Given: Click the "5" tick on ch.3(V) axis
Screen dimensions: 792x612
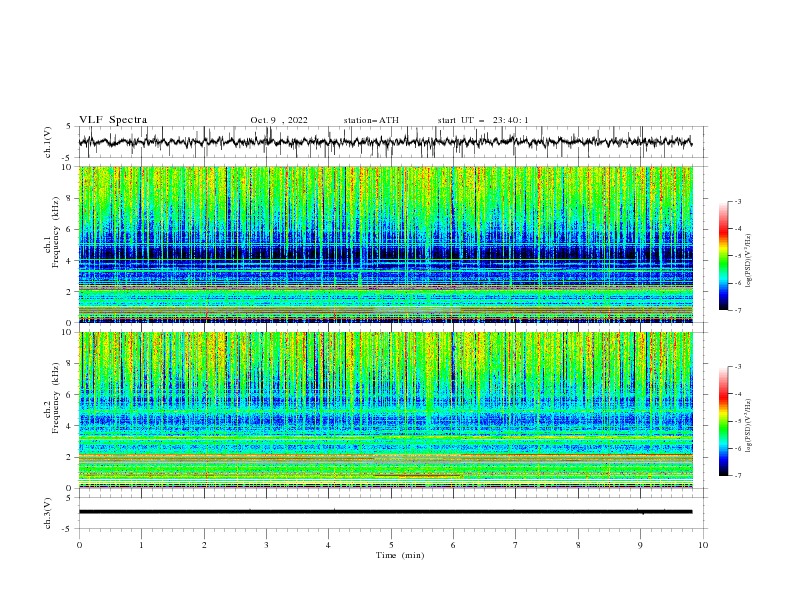Looking at the screenshot, I should click(70, 498).
